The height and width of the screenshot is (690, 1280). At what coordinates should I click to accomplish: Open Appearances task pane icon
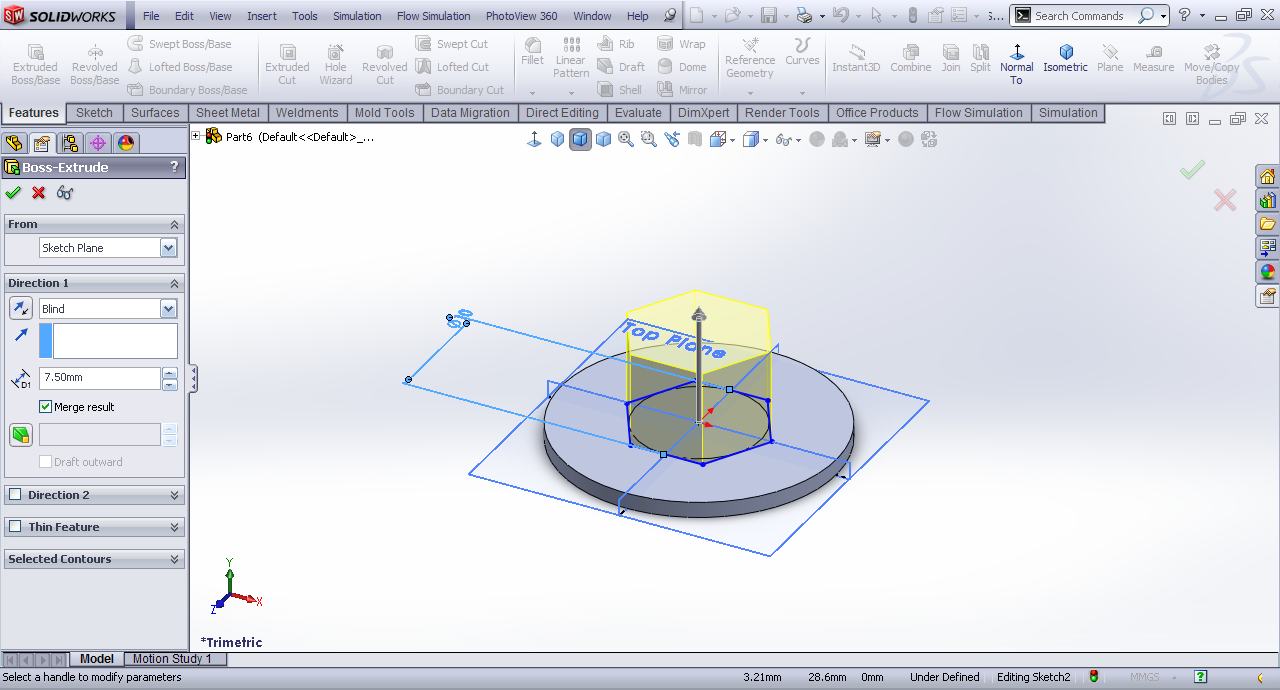point(1268,271)
